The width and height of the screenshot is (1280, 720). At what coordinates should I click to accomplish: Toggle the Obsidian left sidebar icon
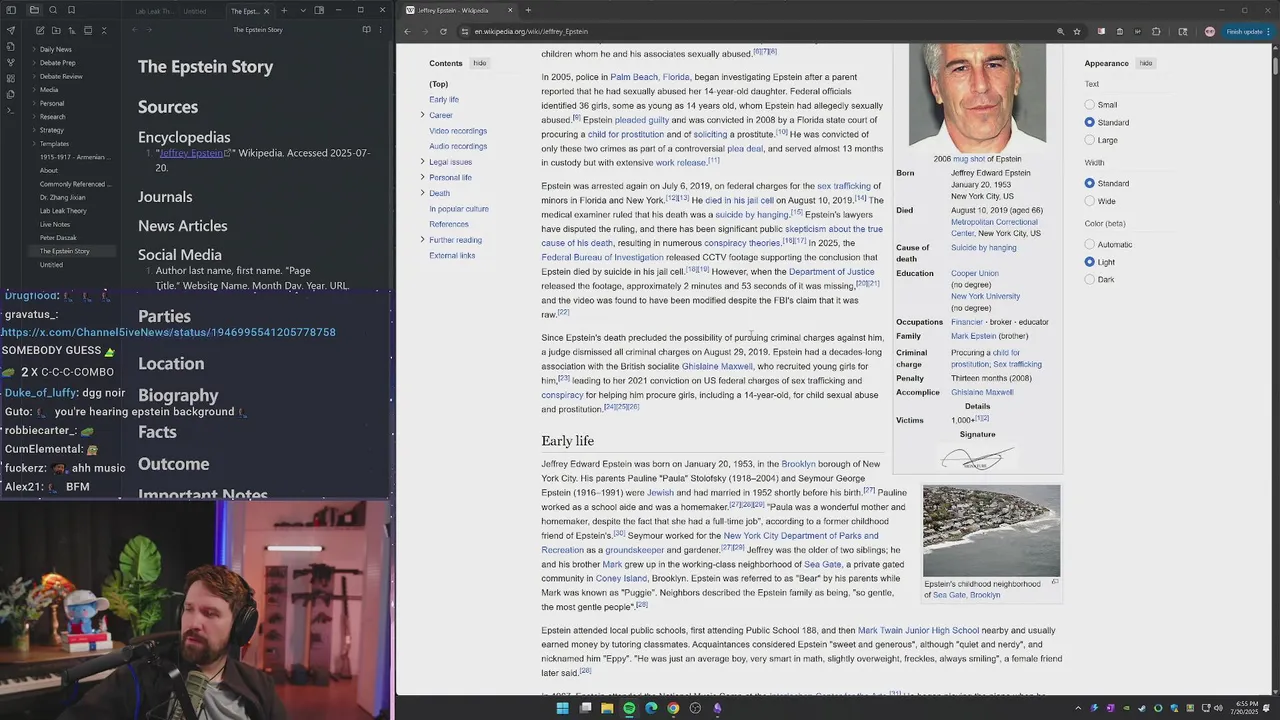[x=11, y=10]
